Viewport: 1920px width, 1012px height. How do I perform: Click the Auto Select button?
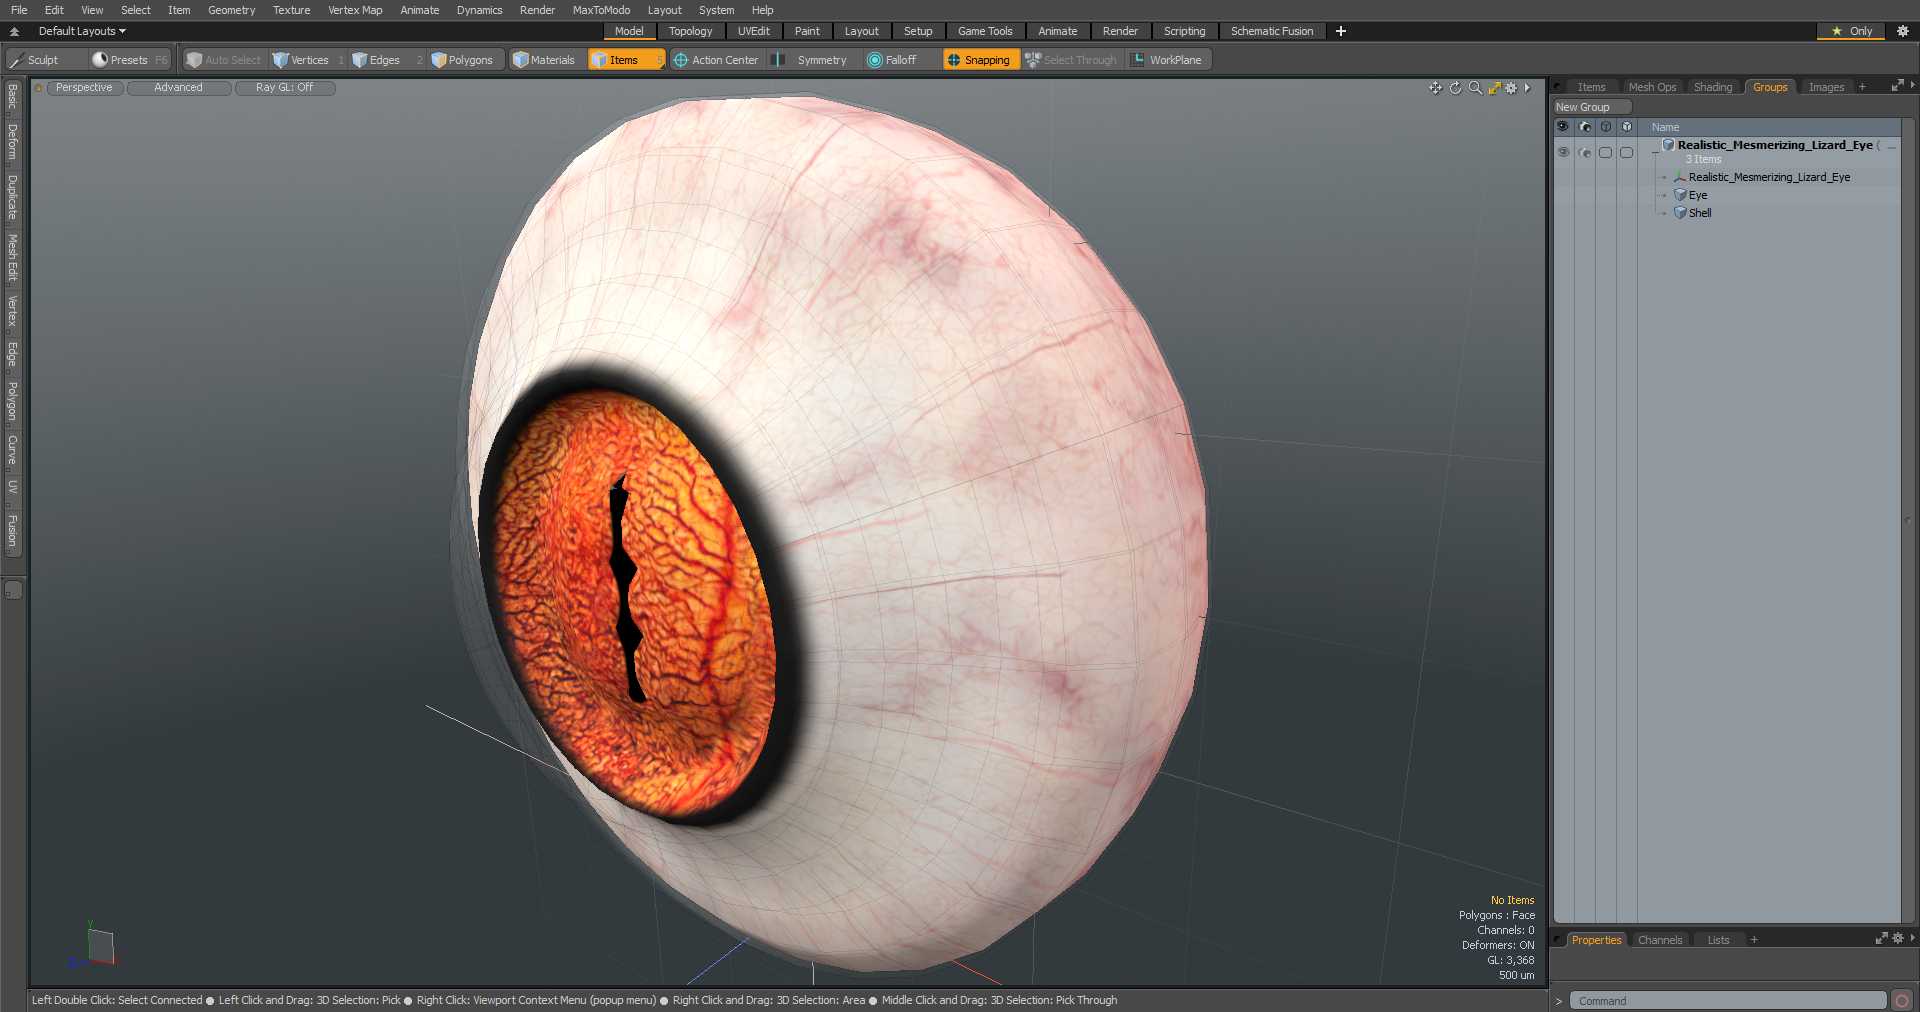224,60
